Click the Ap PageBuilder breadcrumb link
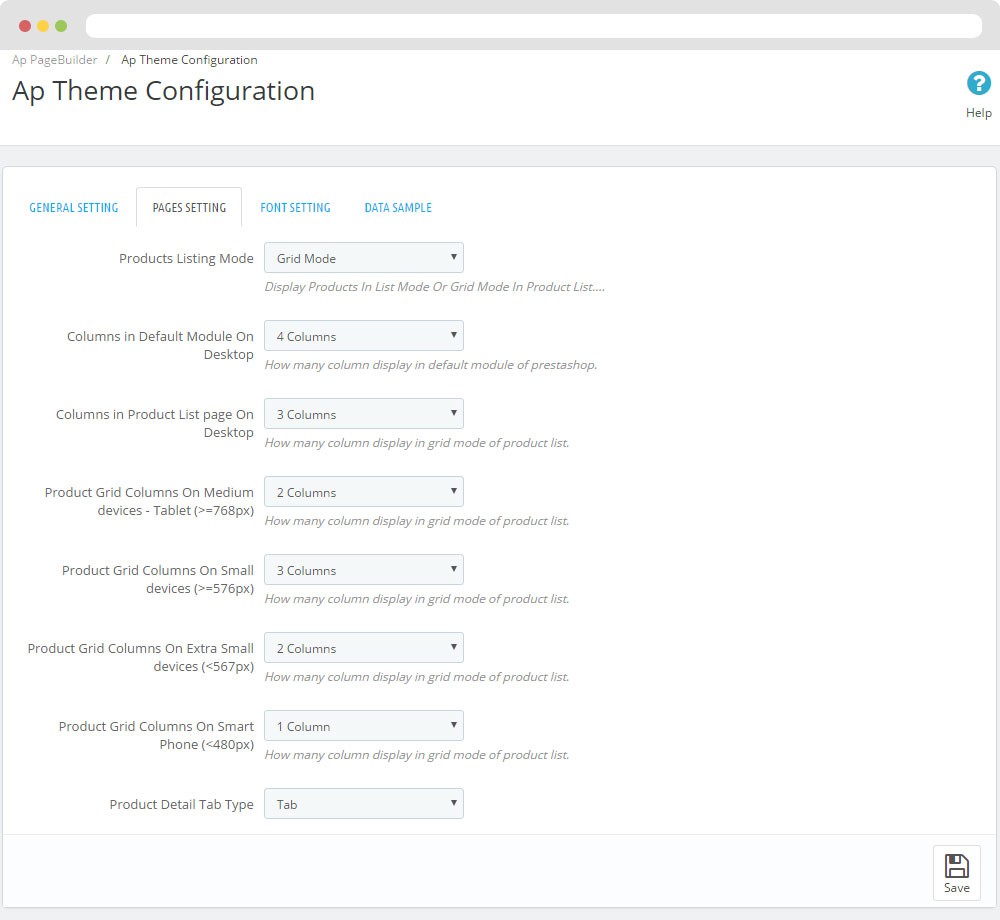This screenshot has height=920, width=1000. (x=55, y=60)
